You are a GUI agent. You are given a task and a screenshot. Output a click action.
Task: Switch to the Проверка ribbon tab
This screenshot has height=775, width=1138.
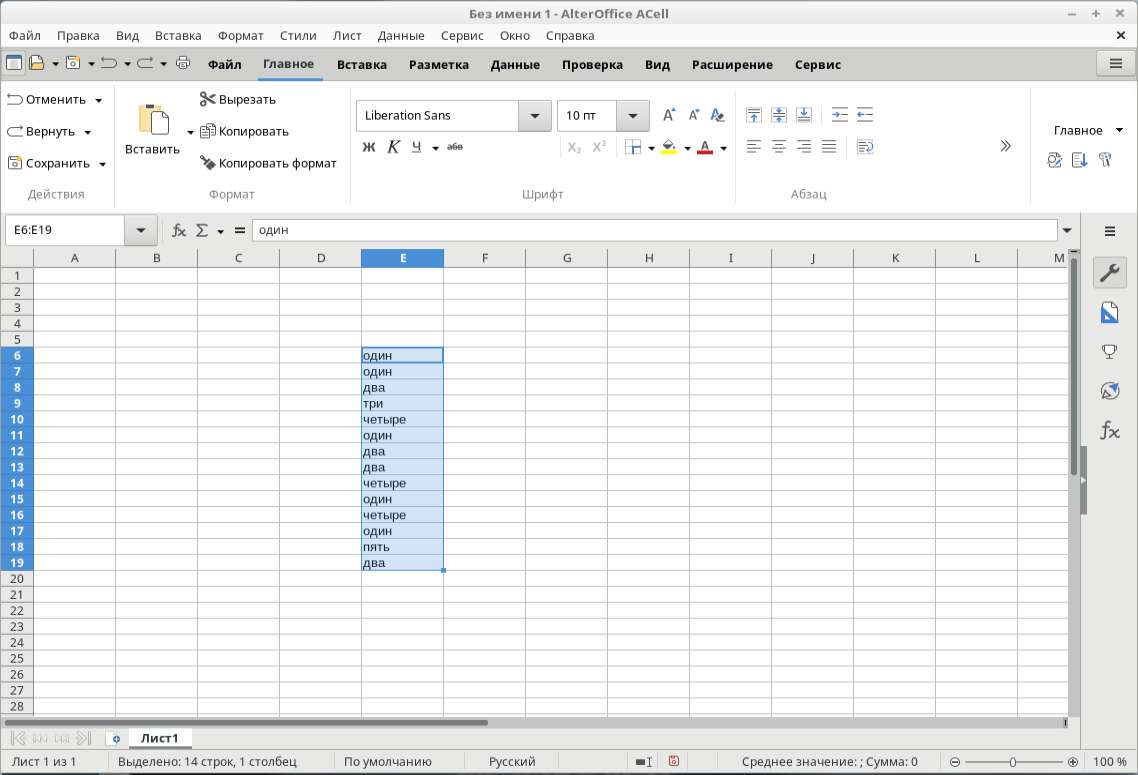coord(592,65)
